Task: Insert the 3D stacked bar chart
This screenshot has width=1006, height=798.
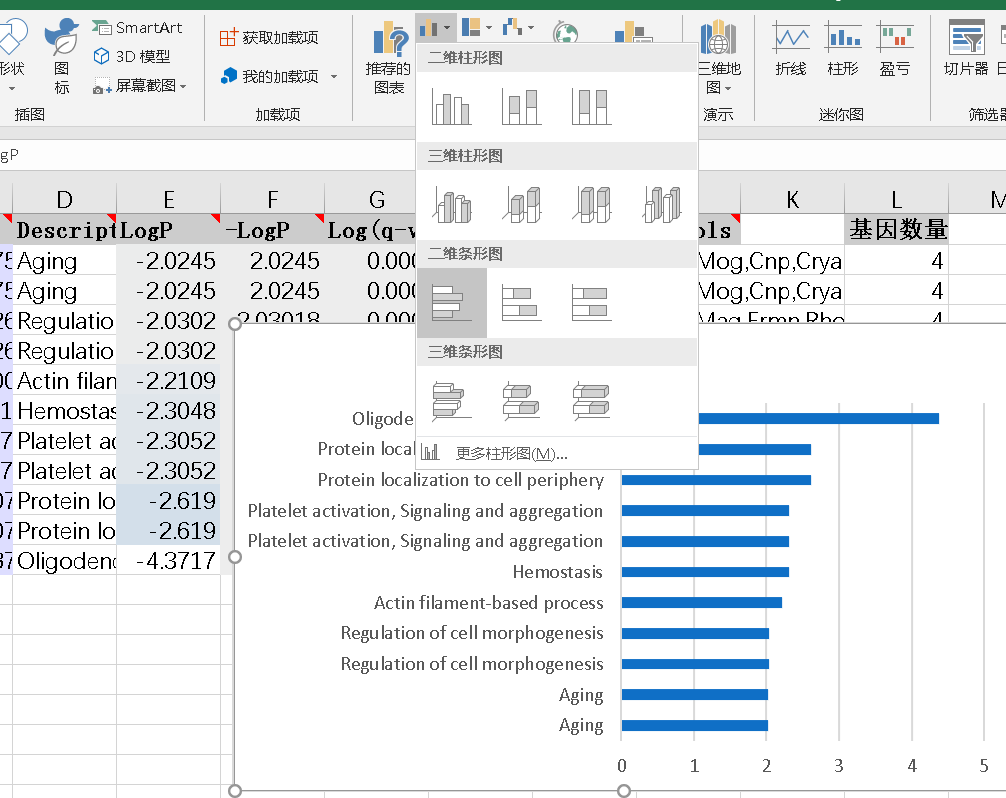Action: 522,401
